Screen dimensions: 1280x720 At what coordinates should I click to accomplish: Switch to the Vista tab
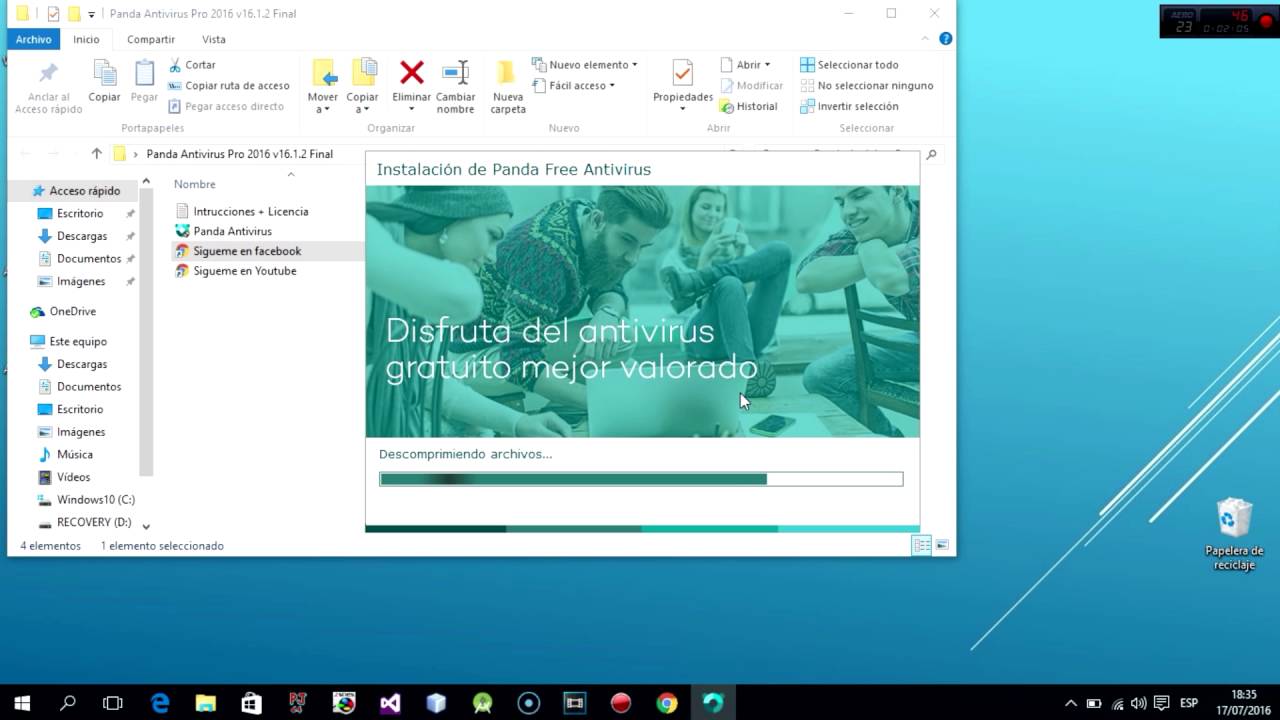click(x=214, y=39)
